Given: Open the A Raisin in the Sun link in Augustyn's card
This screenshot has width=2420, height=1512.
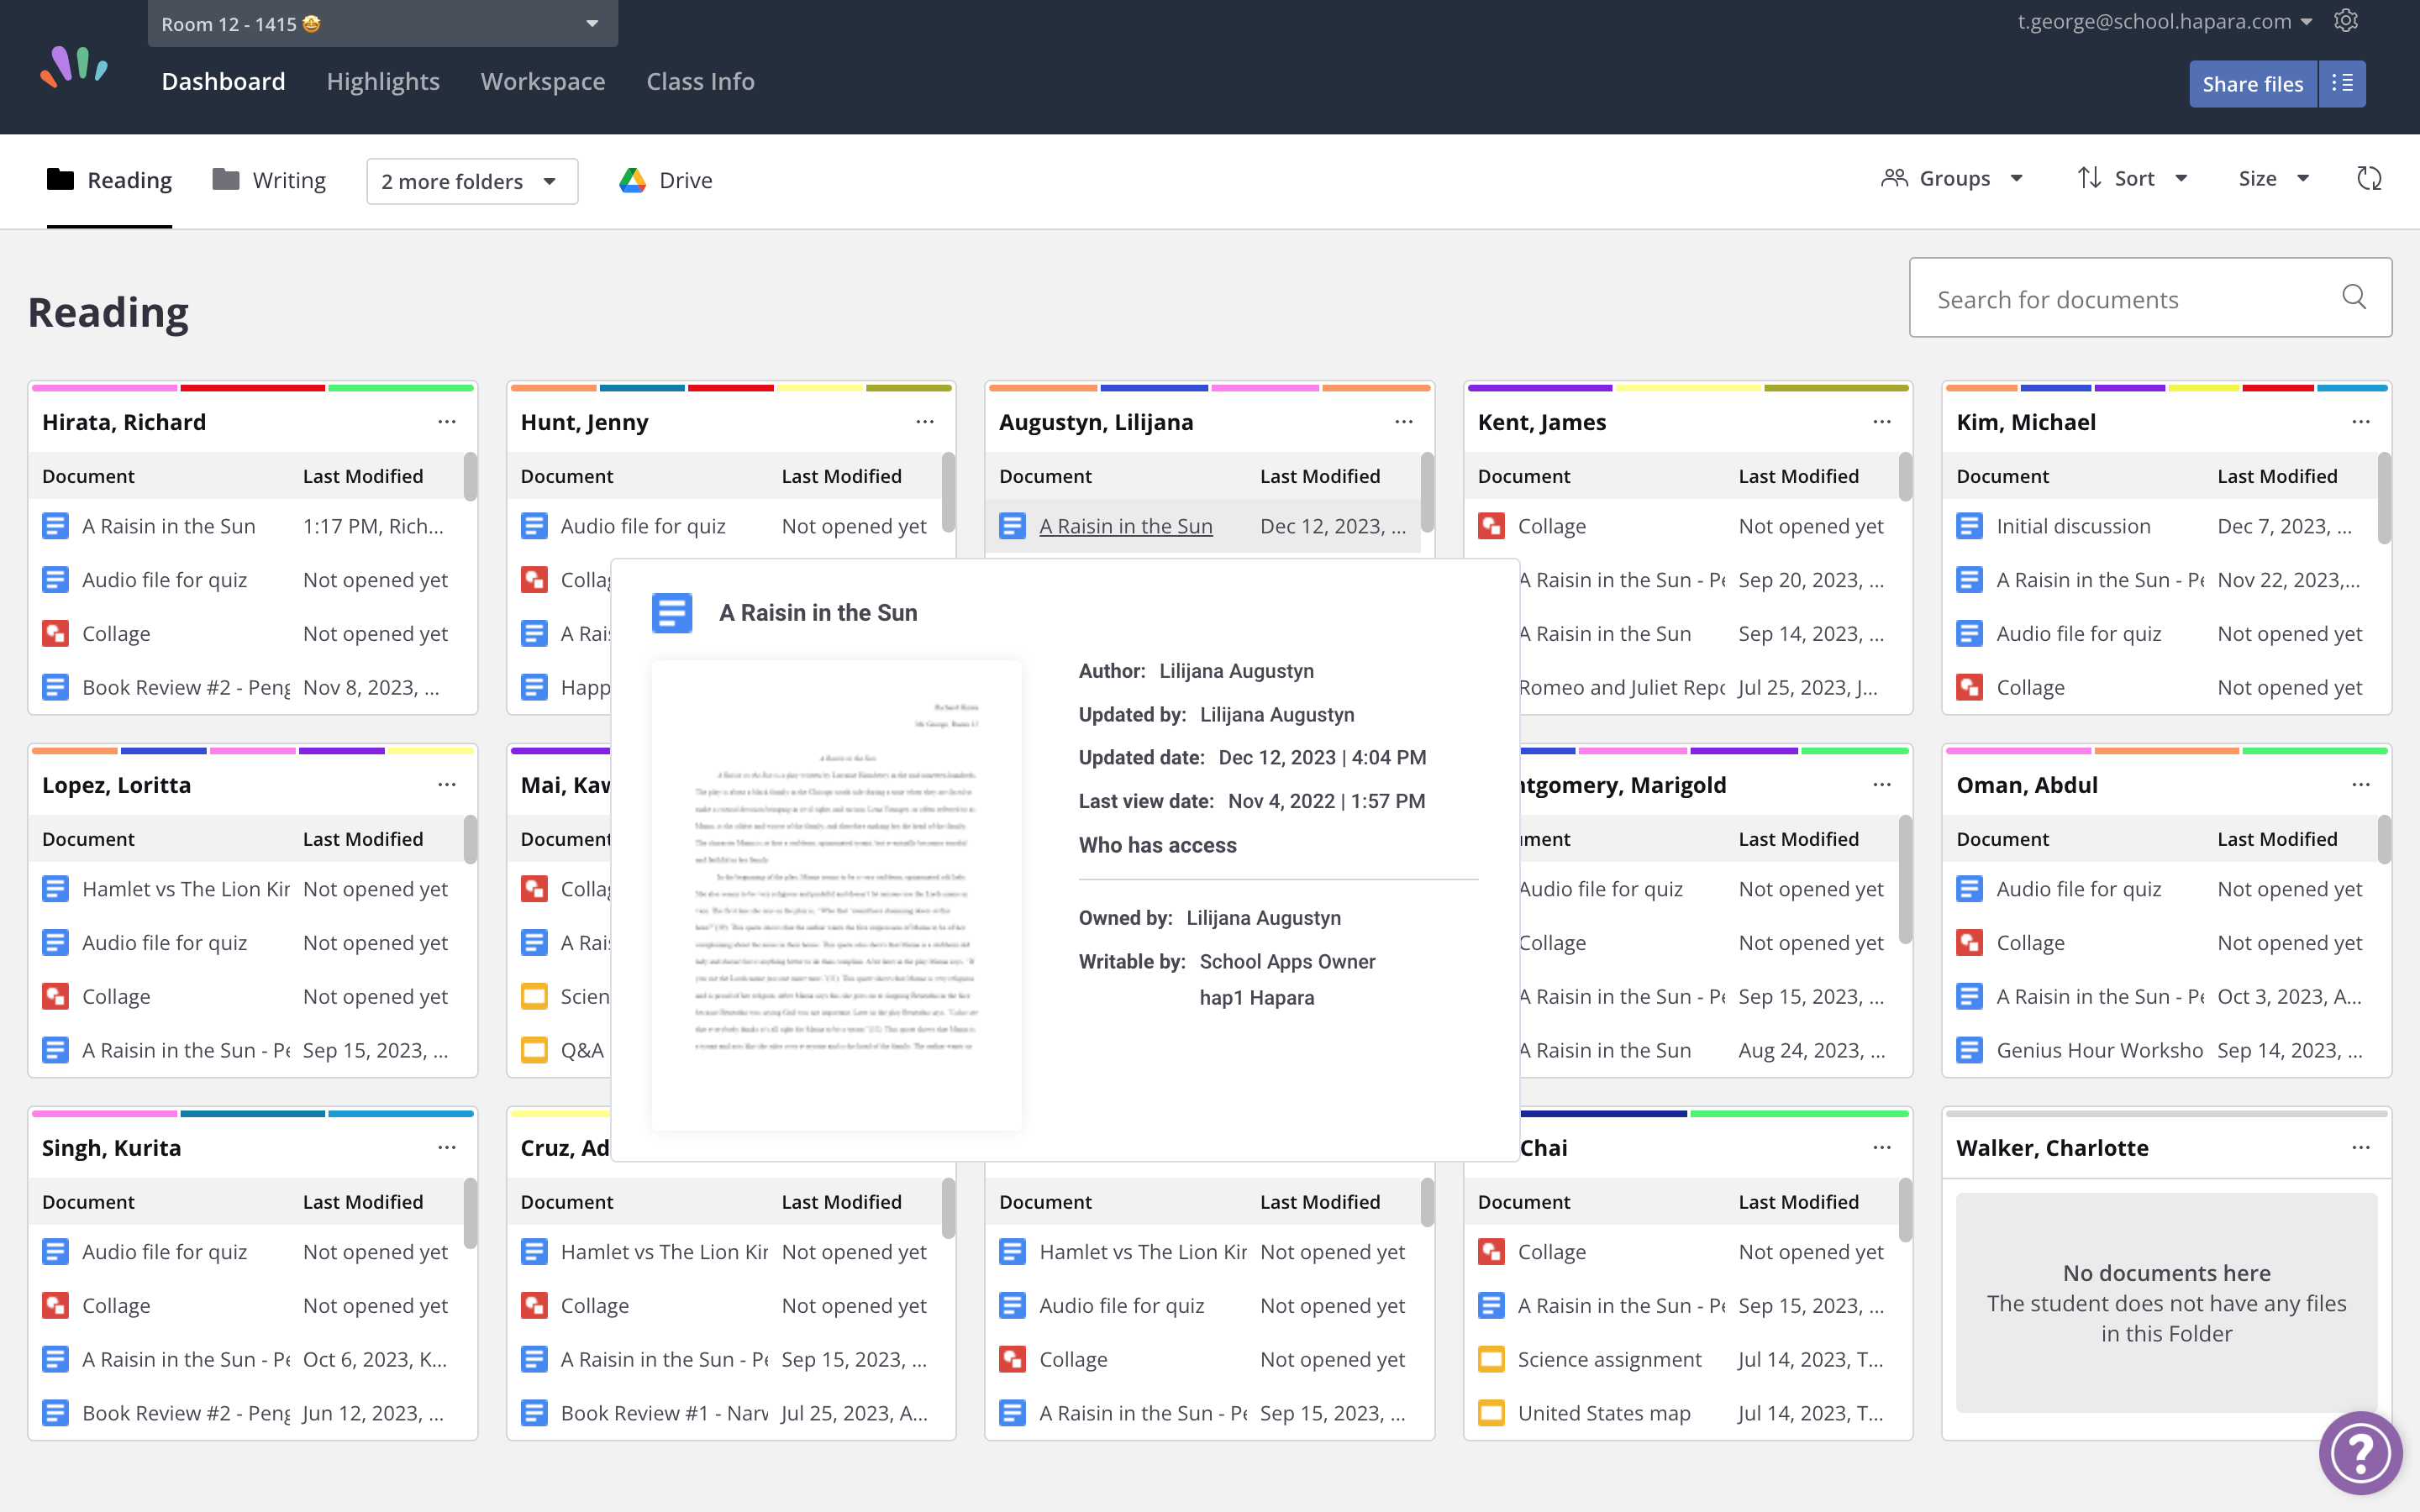Looking at the screenshot, I should click(x=1126, y=525).
